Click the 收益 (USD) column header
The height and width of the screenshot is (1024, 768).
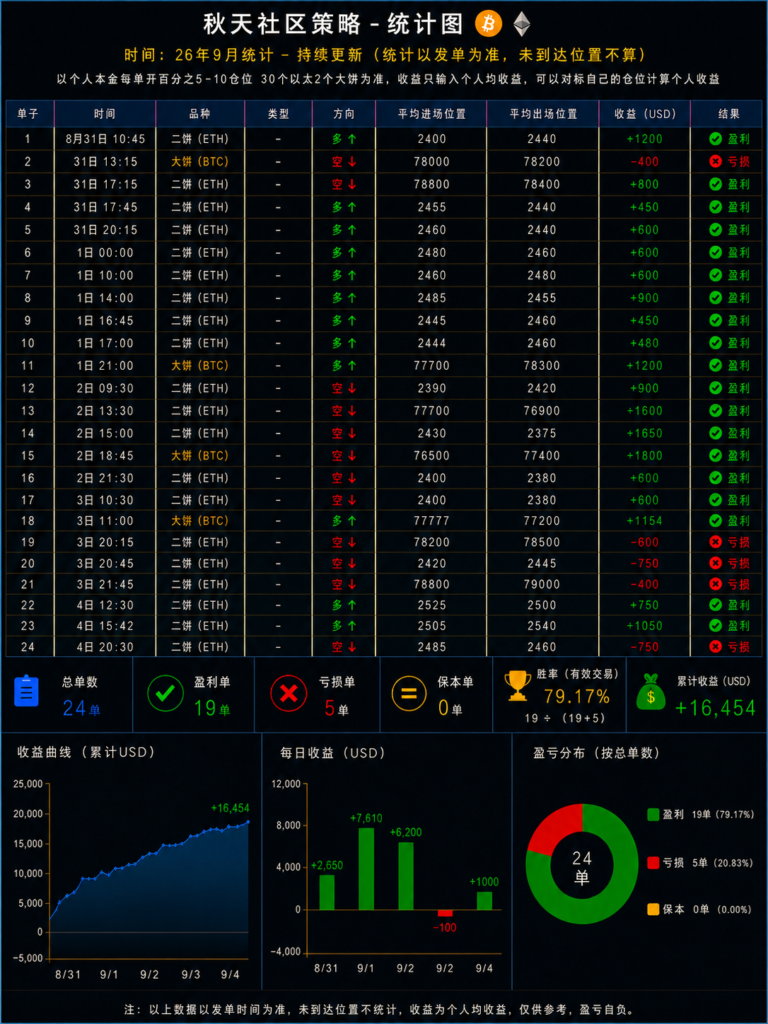[645, 114]
